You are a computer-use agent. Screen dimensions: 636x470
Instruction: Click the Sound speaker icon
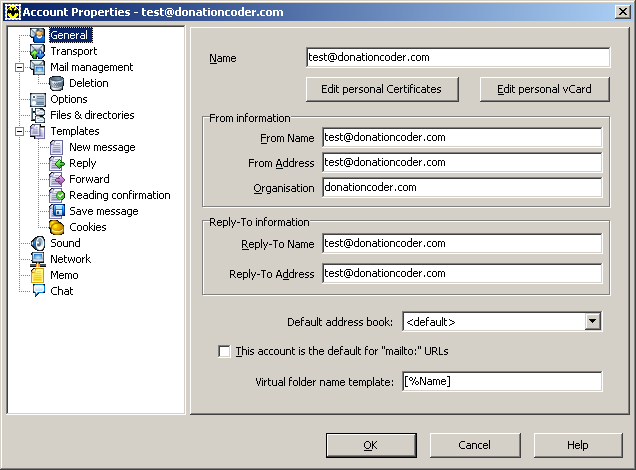(37, 243)
